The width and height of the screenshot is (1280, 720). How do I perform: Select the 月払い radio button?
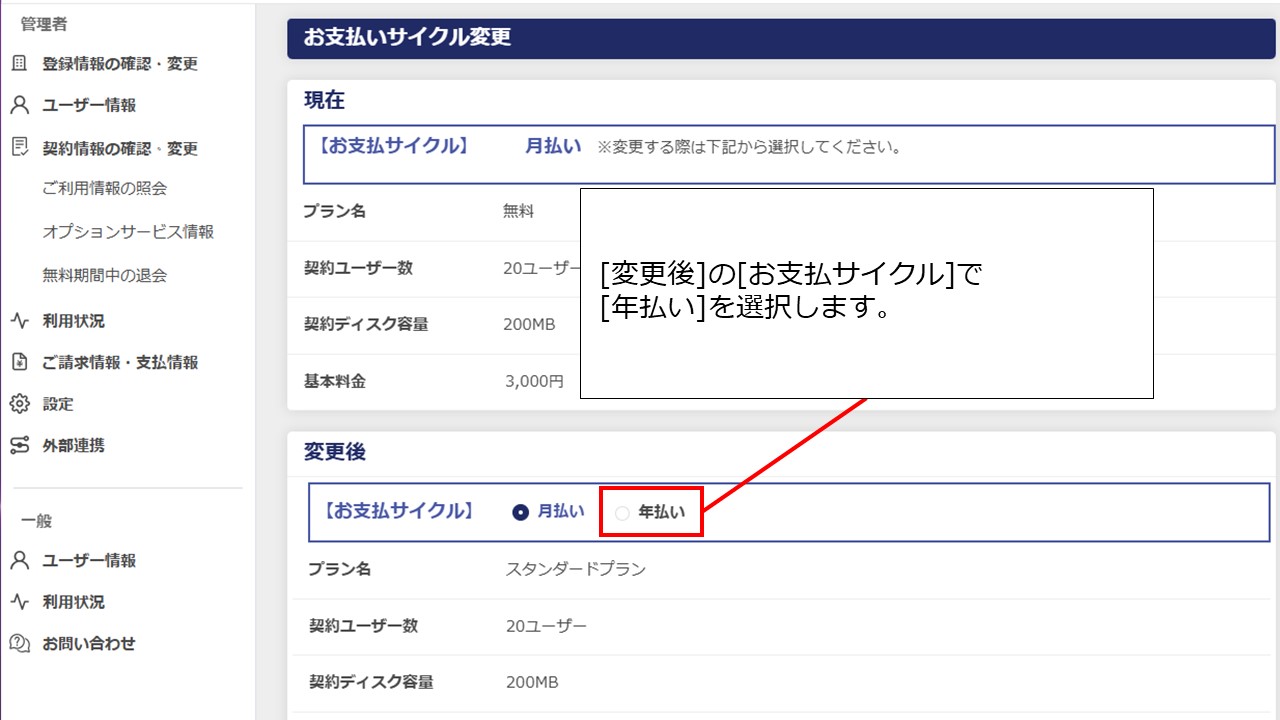pos(520,512)
